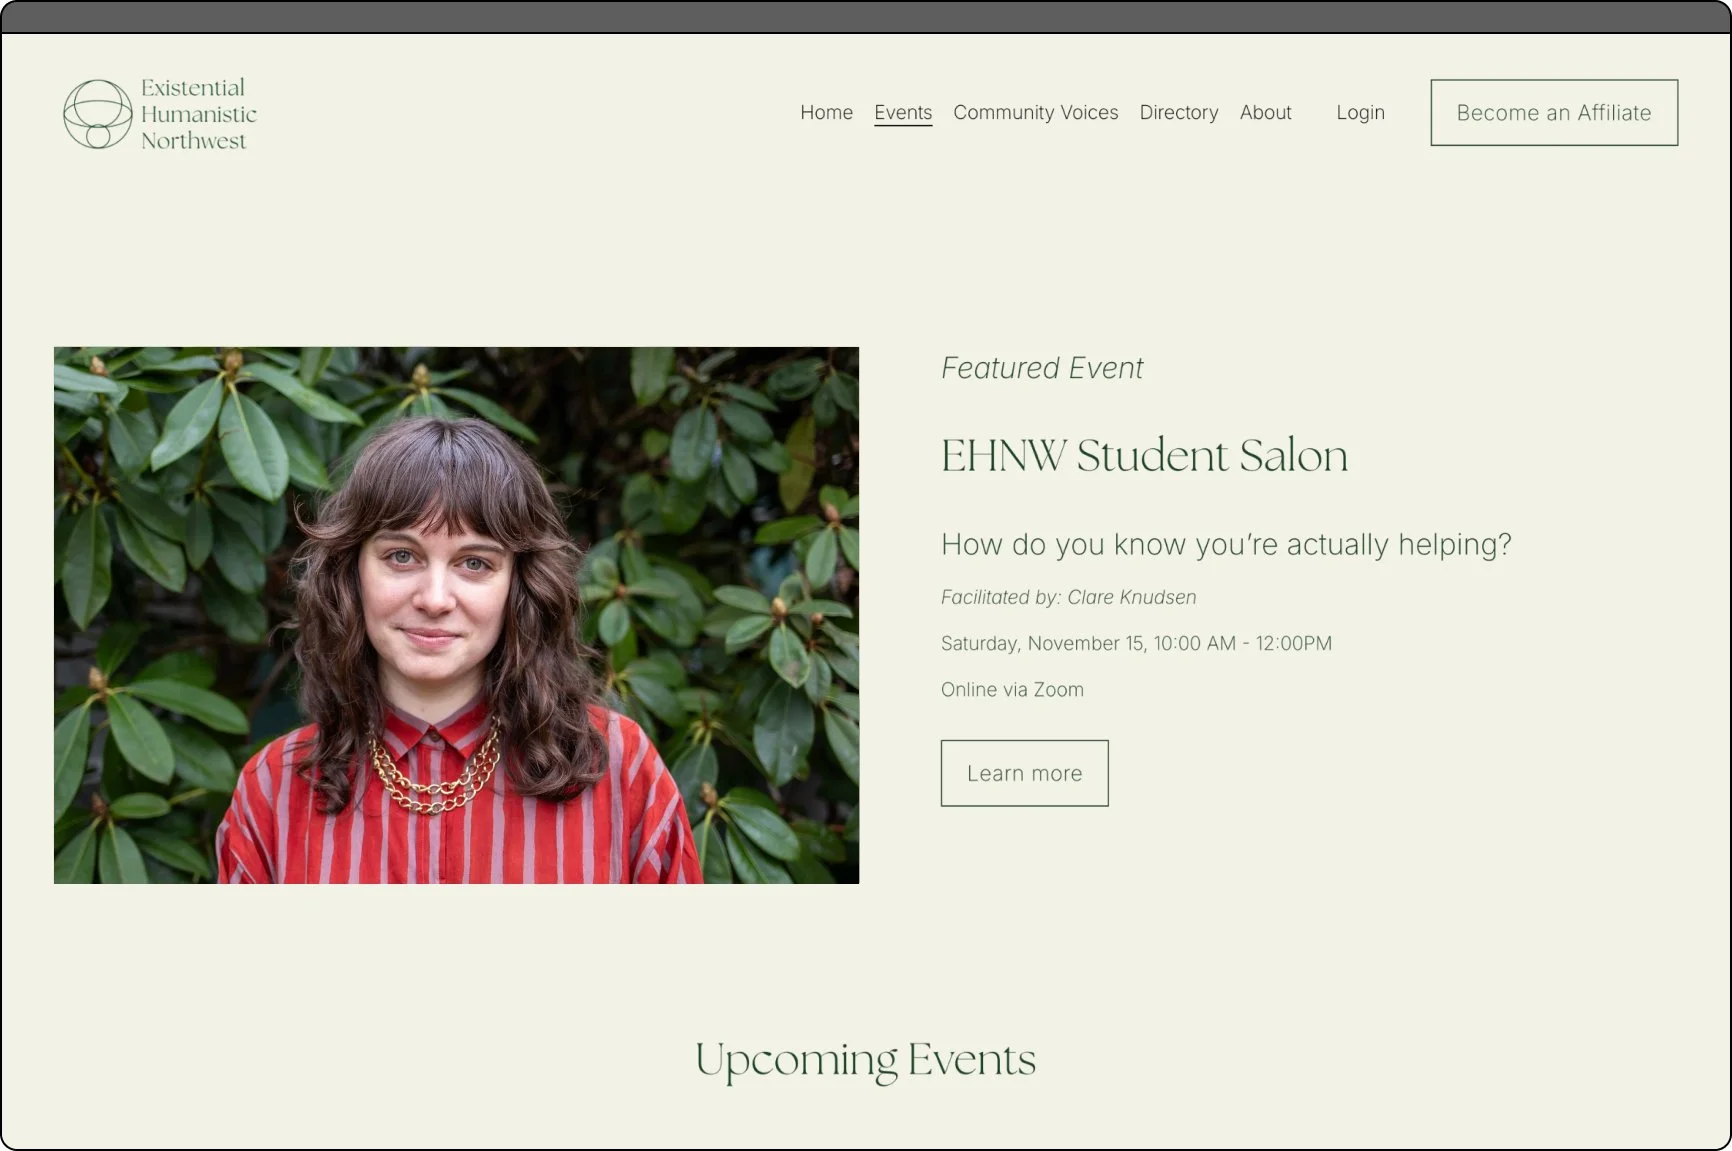Click the Online via Zoom text
The width and height of the screenshot is (1732, 1151).
point(1012,689)
